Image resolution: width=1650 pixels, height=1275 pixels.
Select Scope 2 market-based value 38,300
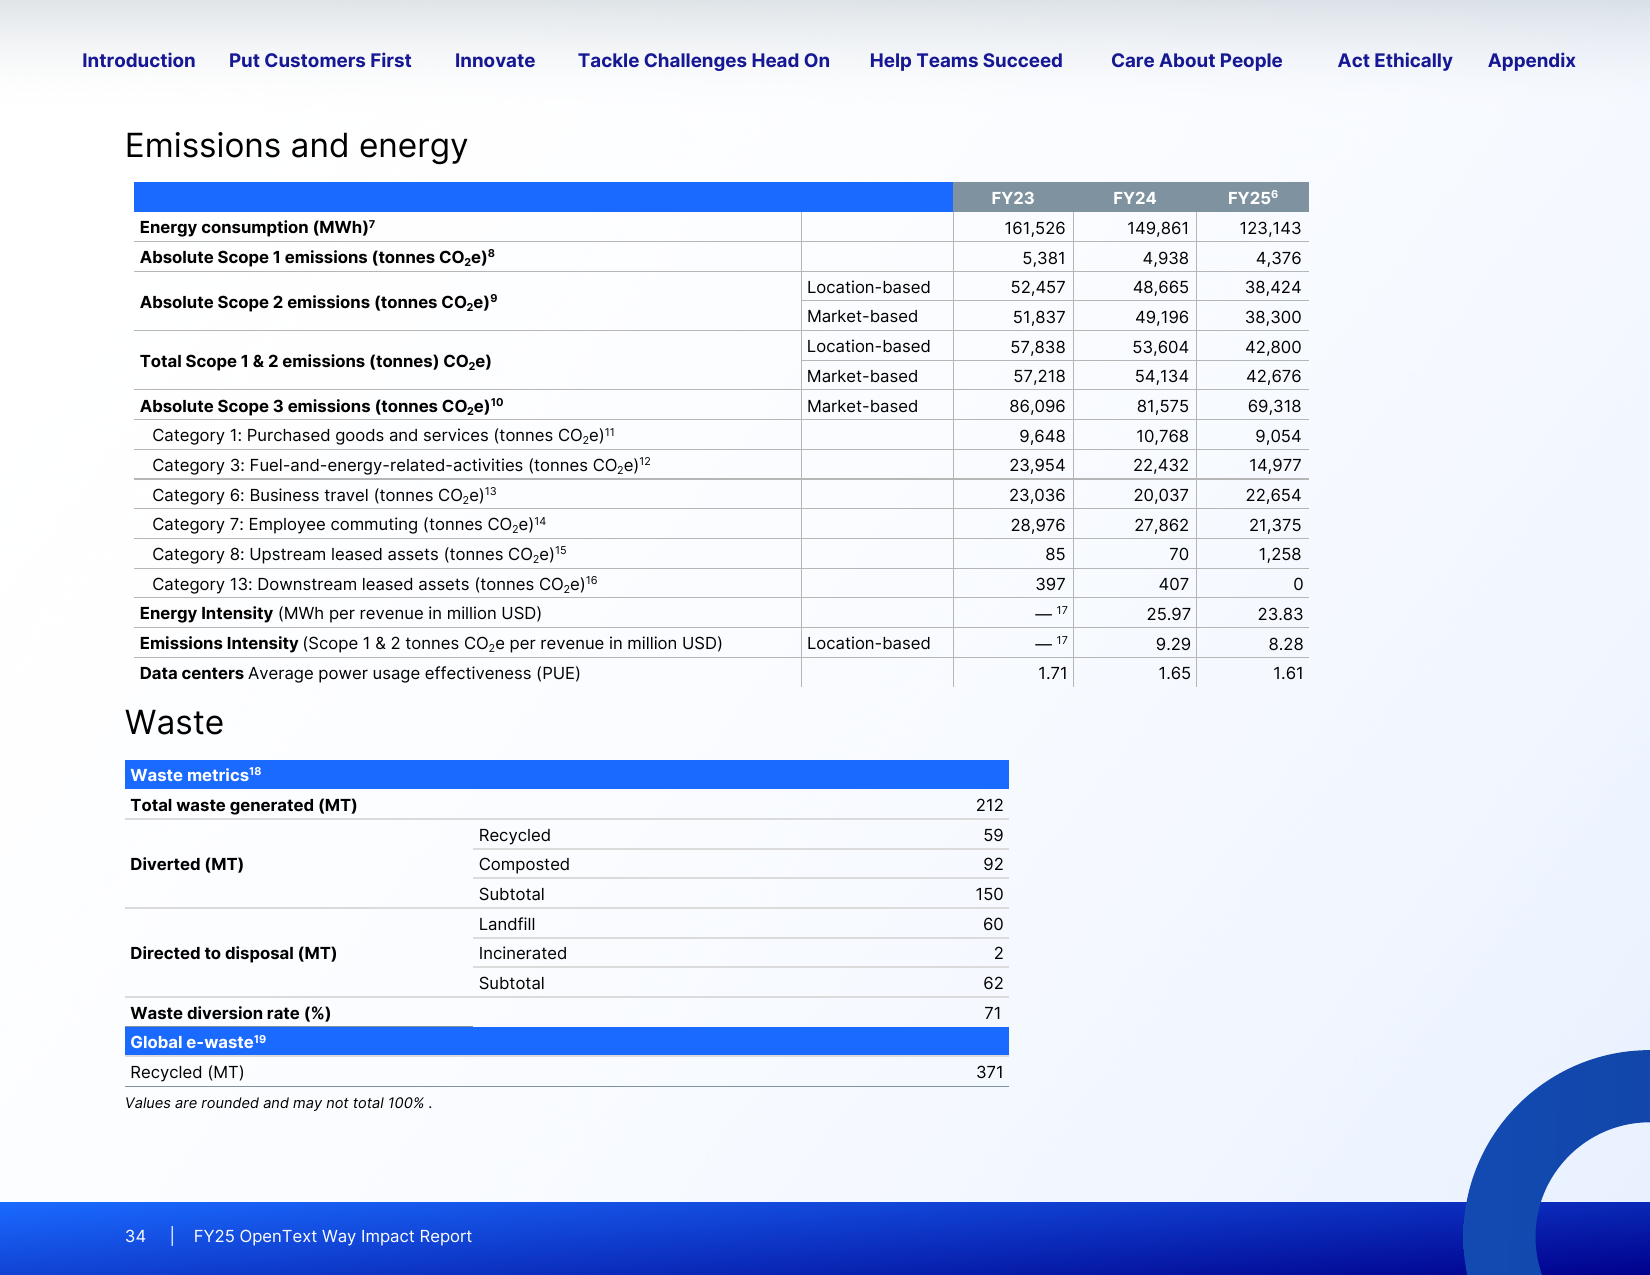[x=1273, y=317]
